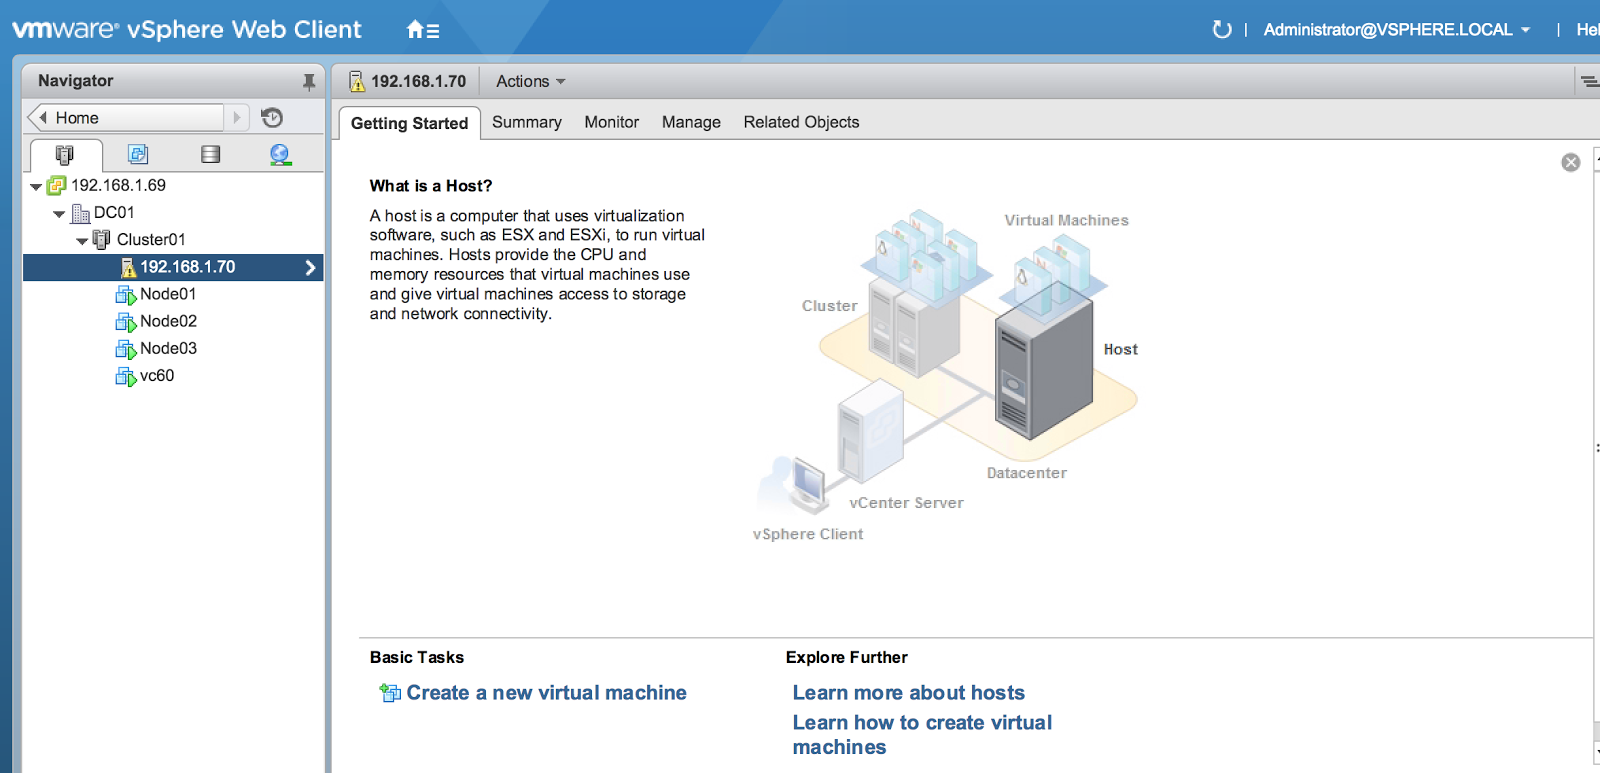1600x773 pixels.
Task: Click the DC01 datacenter icon
Action: [x=81, y=213]
